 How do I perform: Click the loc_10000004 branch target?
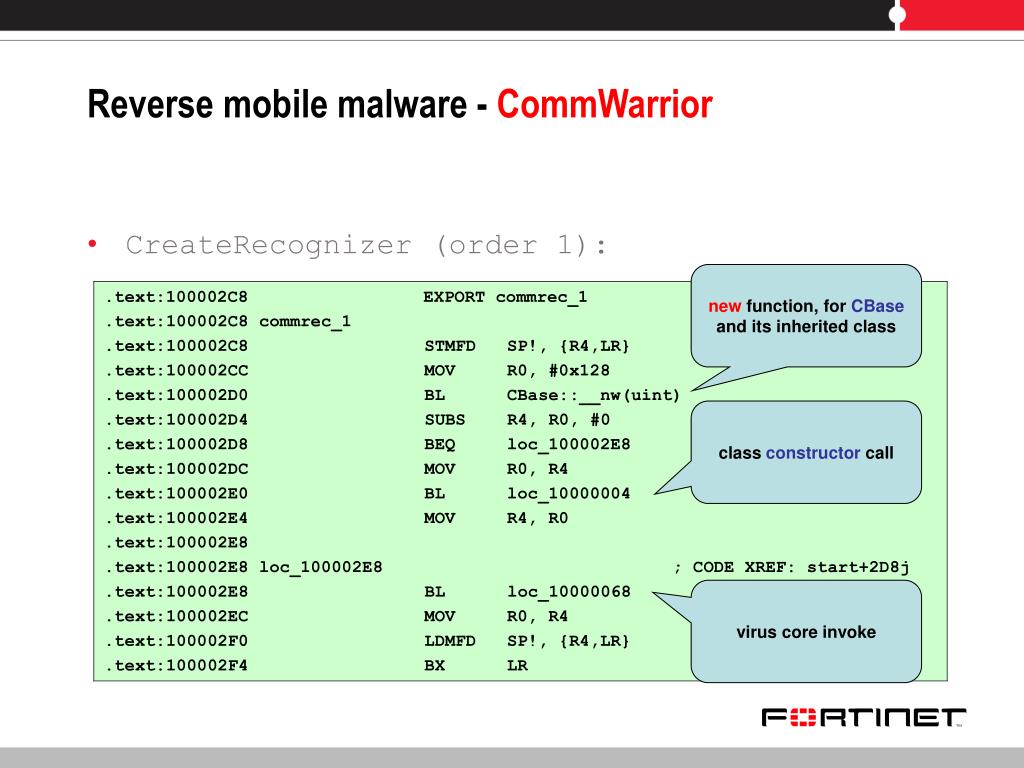coord(568,494)
